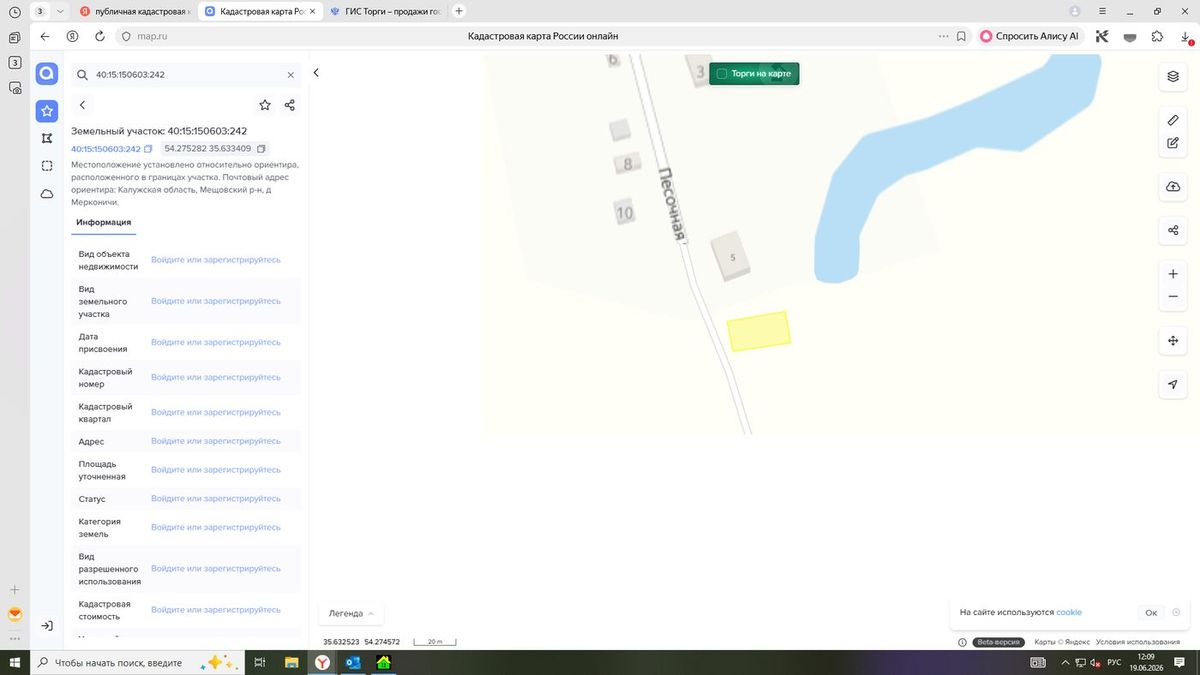Open Outlook from taskbar
Image resolution: width=1200 pixels, height=675 pixels.
coord(353,662)
